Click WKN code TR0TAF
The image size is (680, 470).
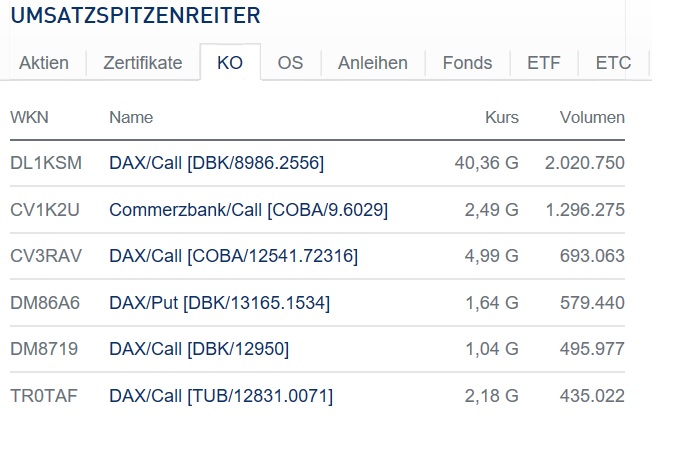[44, 396]
